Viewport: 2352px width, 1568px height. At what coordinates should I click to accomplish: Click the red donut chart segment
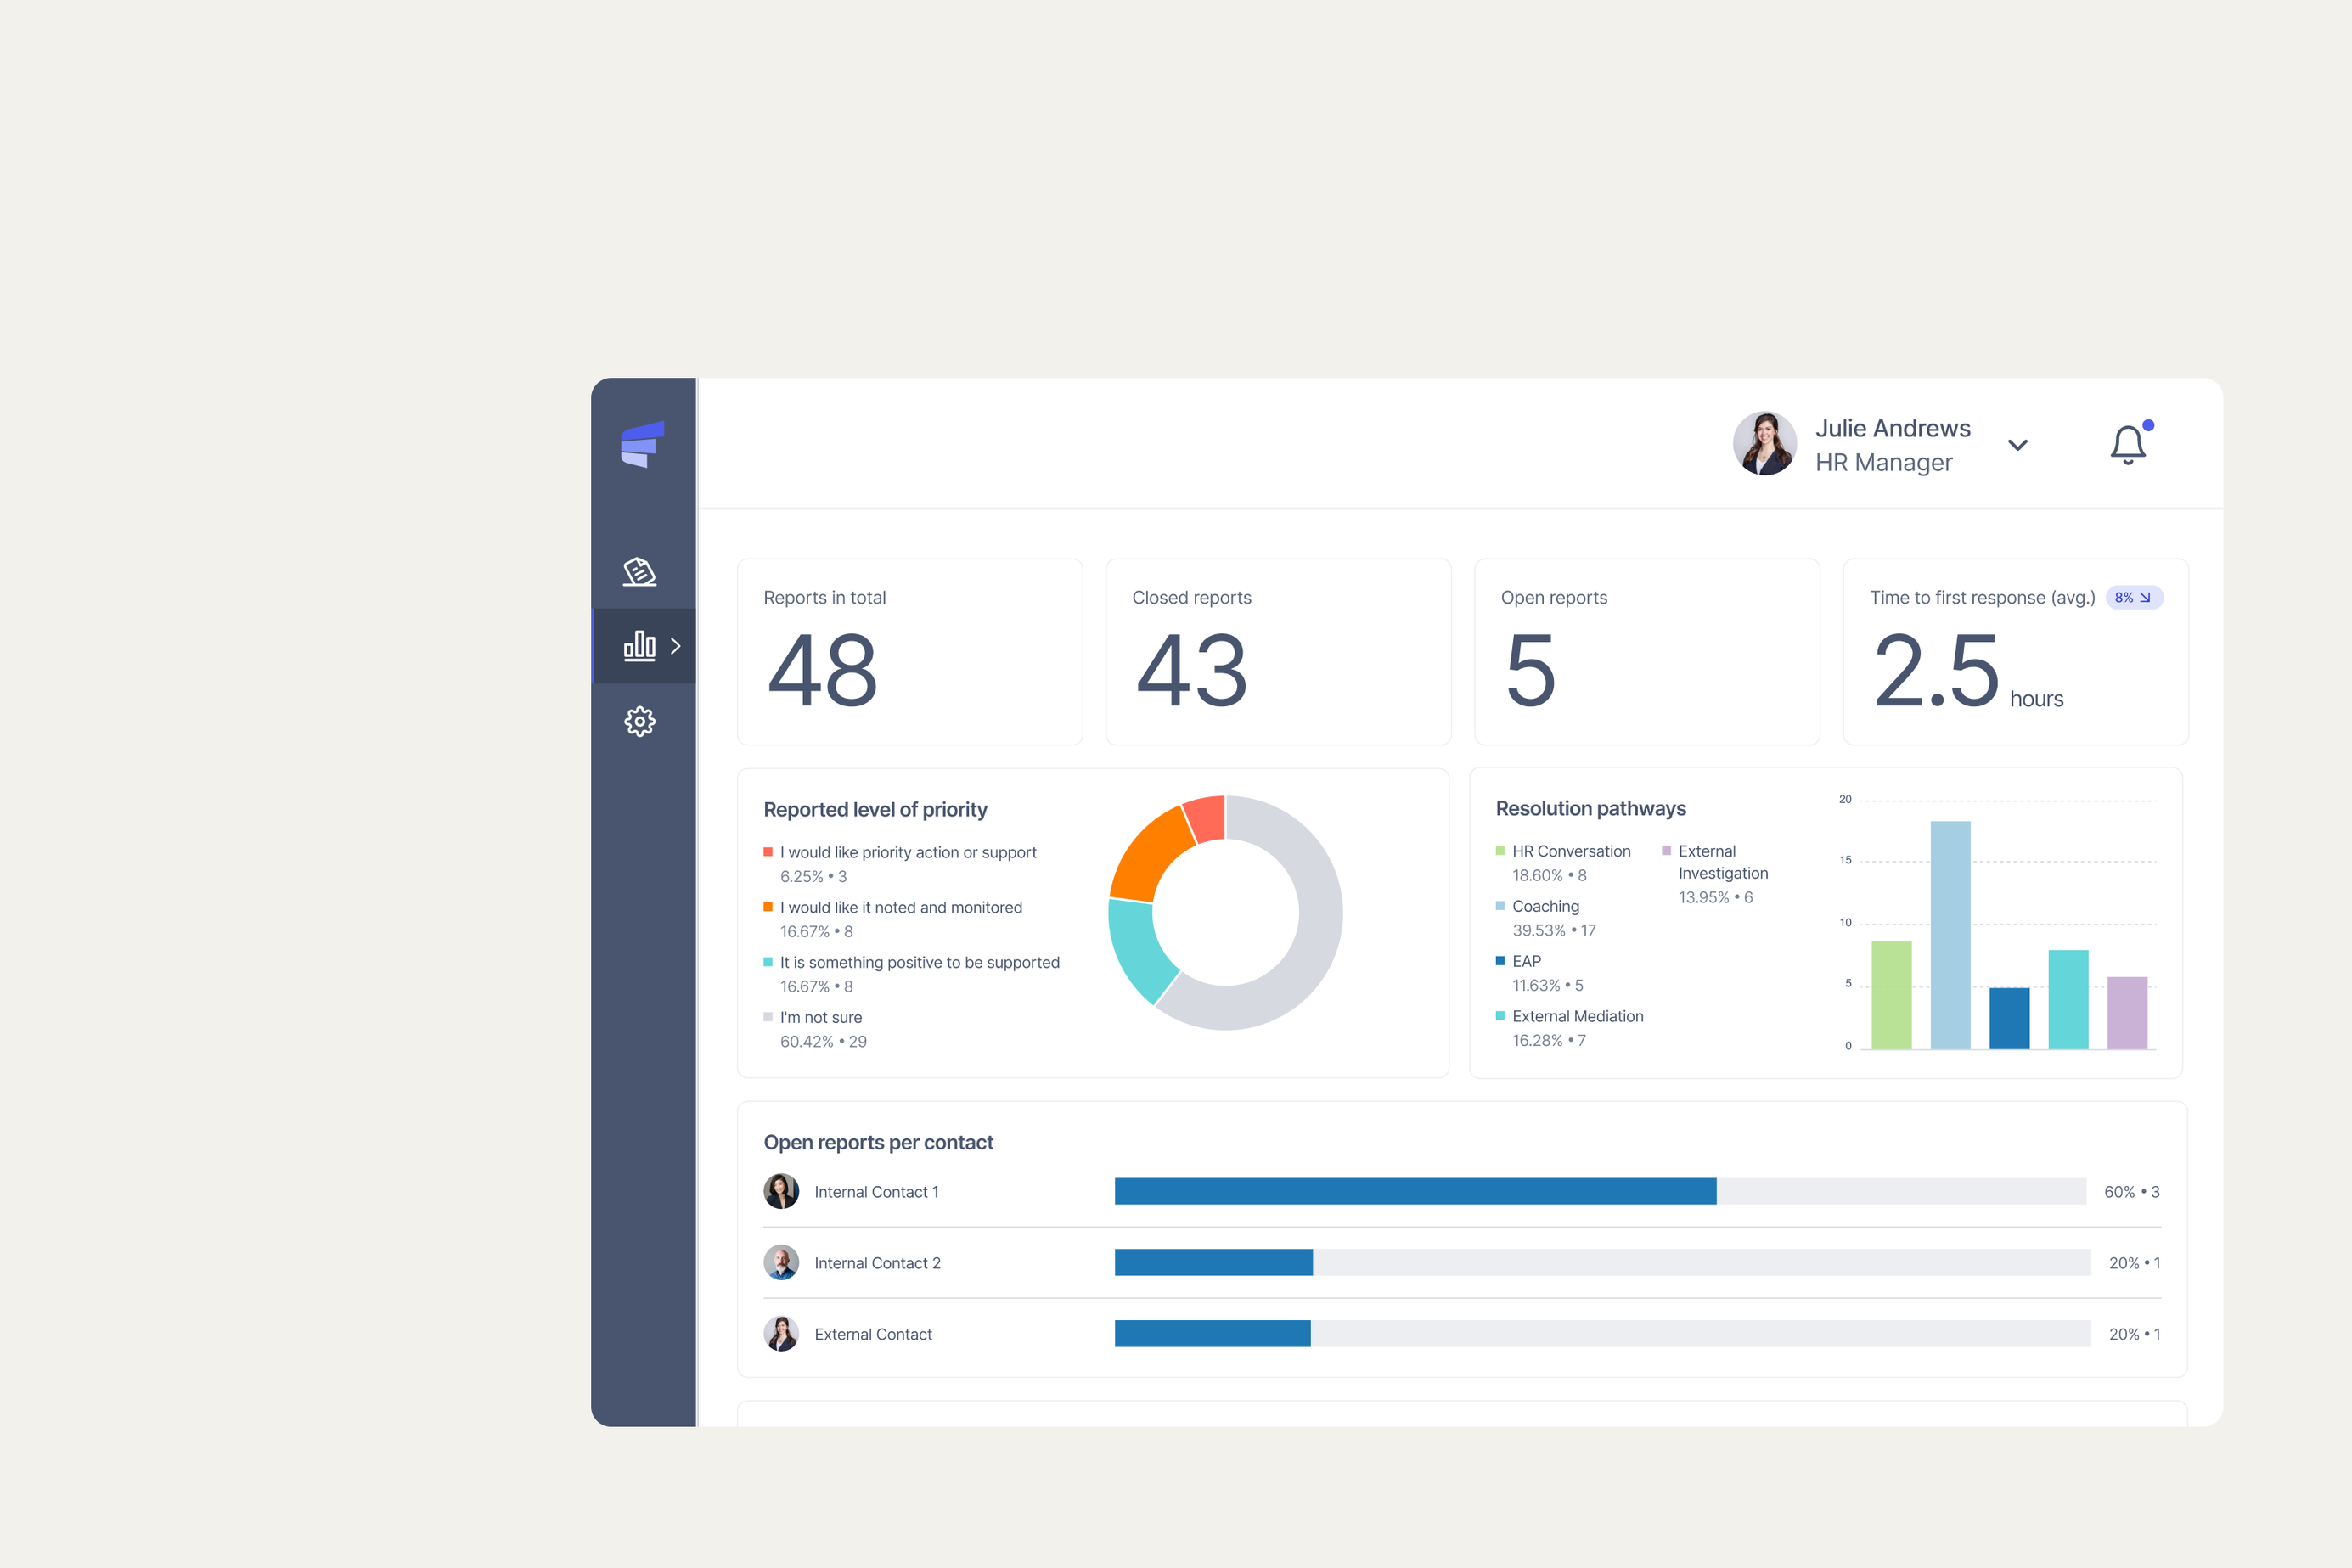click(x=1206, y=819)
